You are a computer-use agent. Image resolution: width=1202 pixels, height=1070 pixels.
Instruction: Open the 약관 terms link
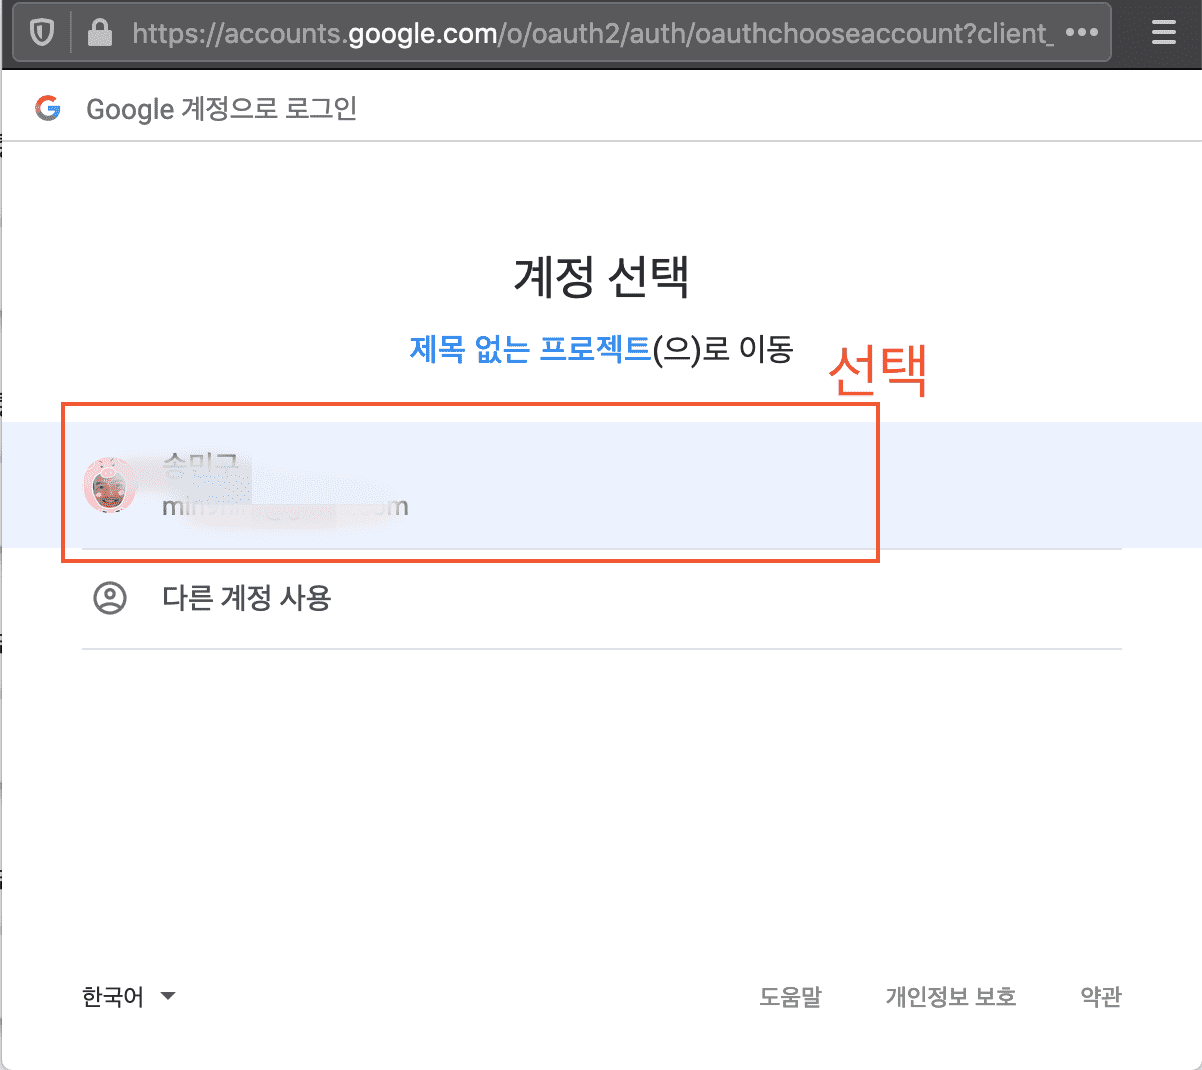coord(1101,997)
